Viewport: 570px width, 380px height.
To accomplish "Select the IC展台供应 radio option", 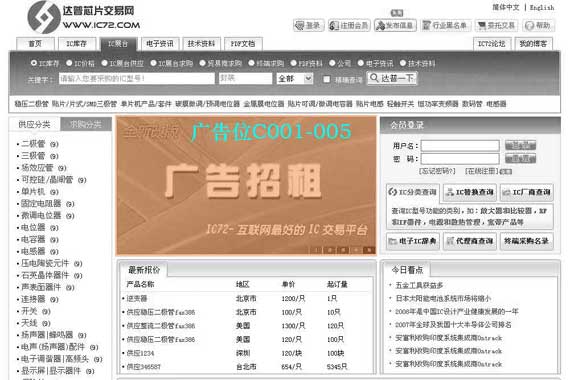I will click(104, 63).
